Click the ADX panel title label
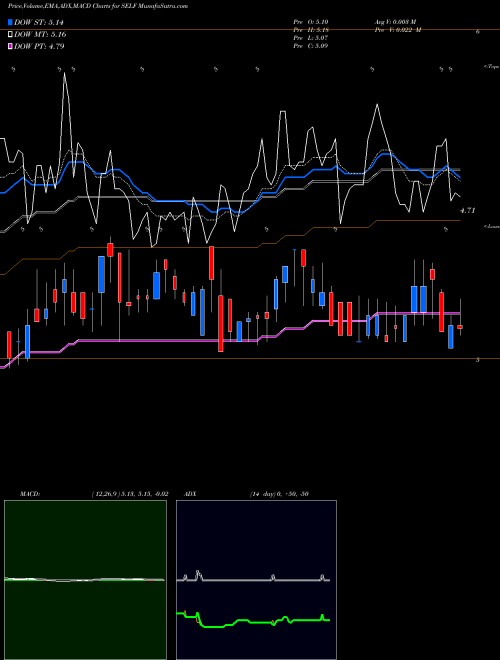 coord(190,494)
